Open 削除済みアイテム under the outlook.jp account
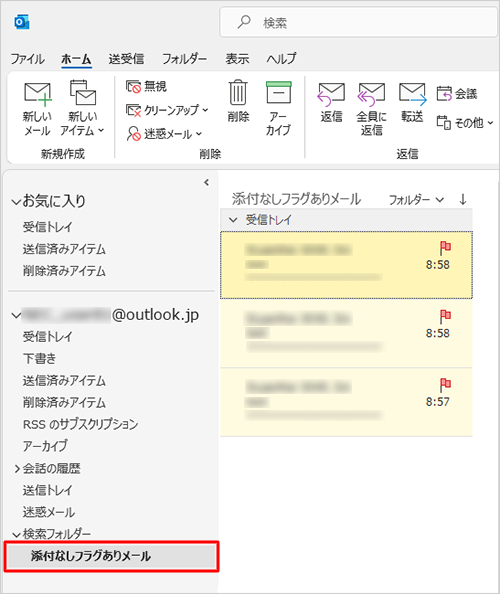The height and width of the screenshot is (594, 500). tap(64, 402)
